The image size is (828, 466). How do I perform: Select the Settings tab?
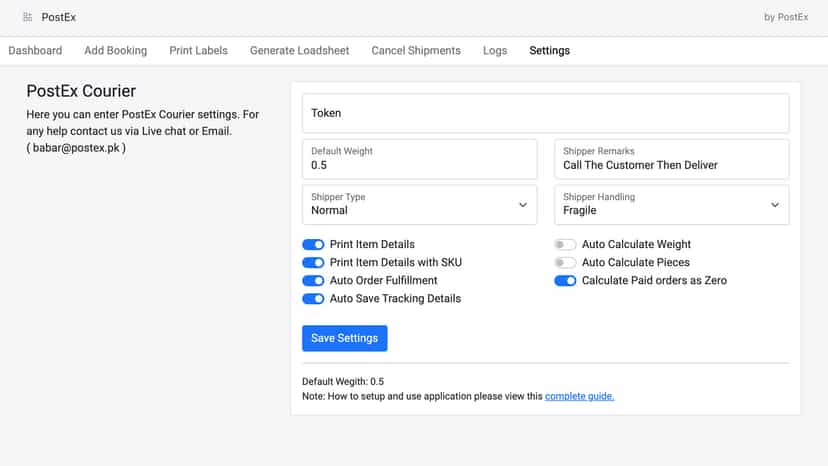tap(549, 51)
